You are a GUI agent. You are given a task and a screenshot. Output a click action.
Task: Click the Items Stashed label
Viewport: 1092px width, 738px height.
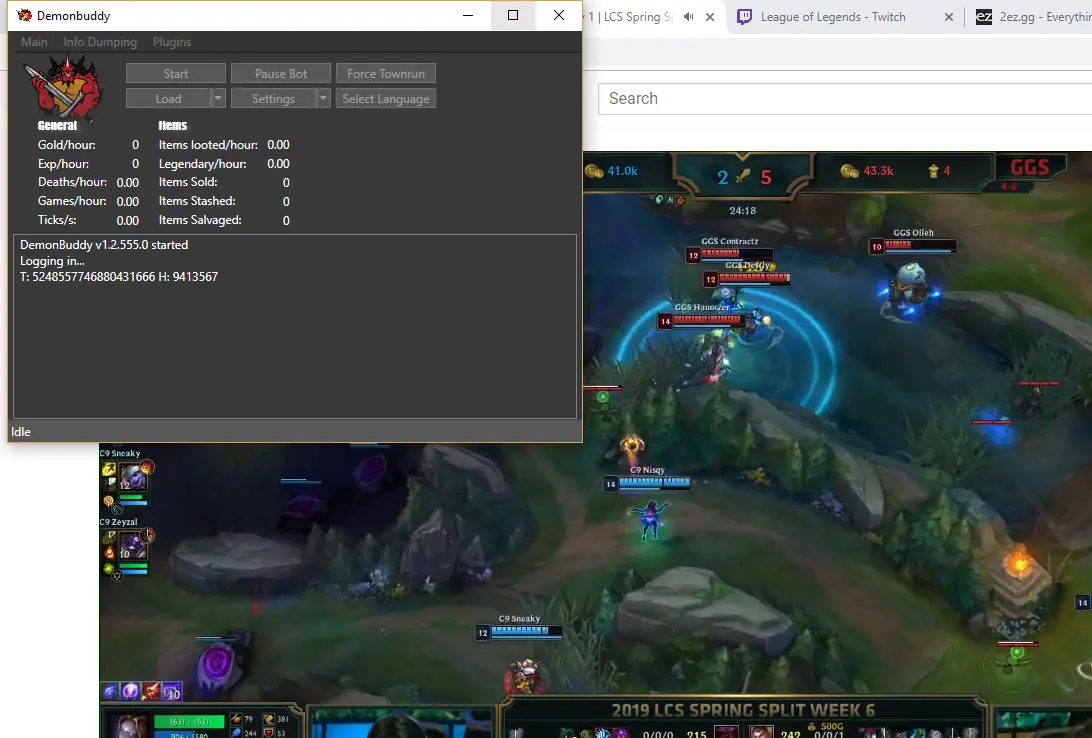click(x=197, y=201)
